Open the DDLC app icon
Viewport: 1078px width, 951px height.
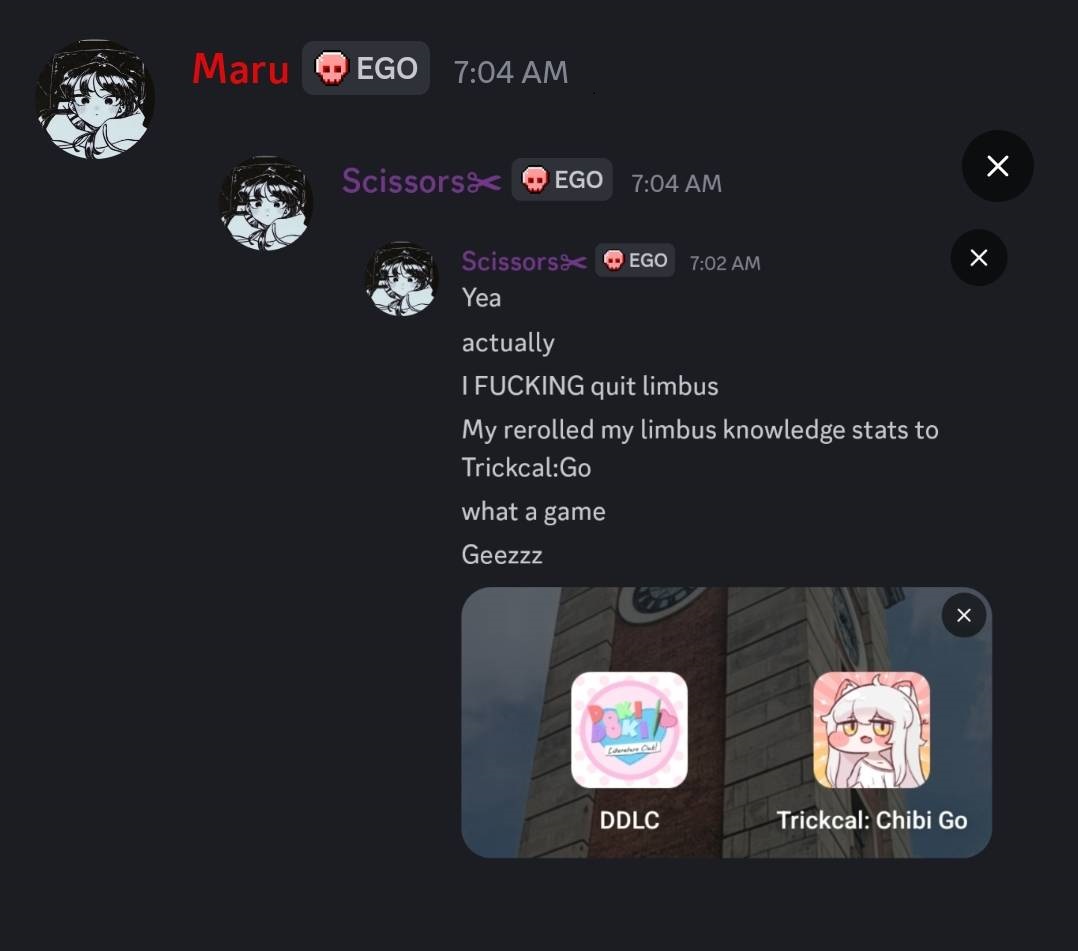(629, 730)
